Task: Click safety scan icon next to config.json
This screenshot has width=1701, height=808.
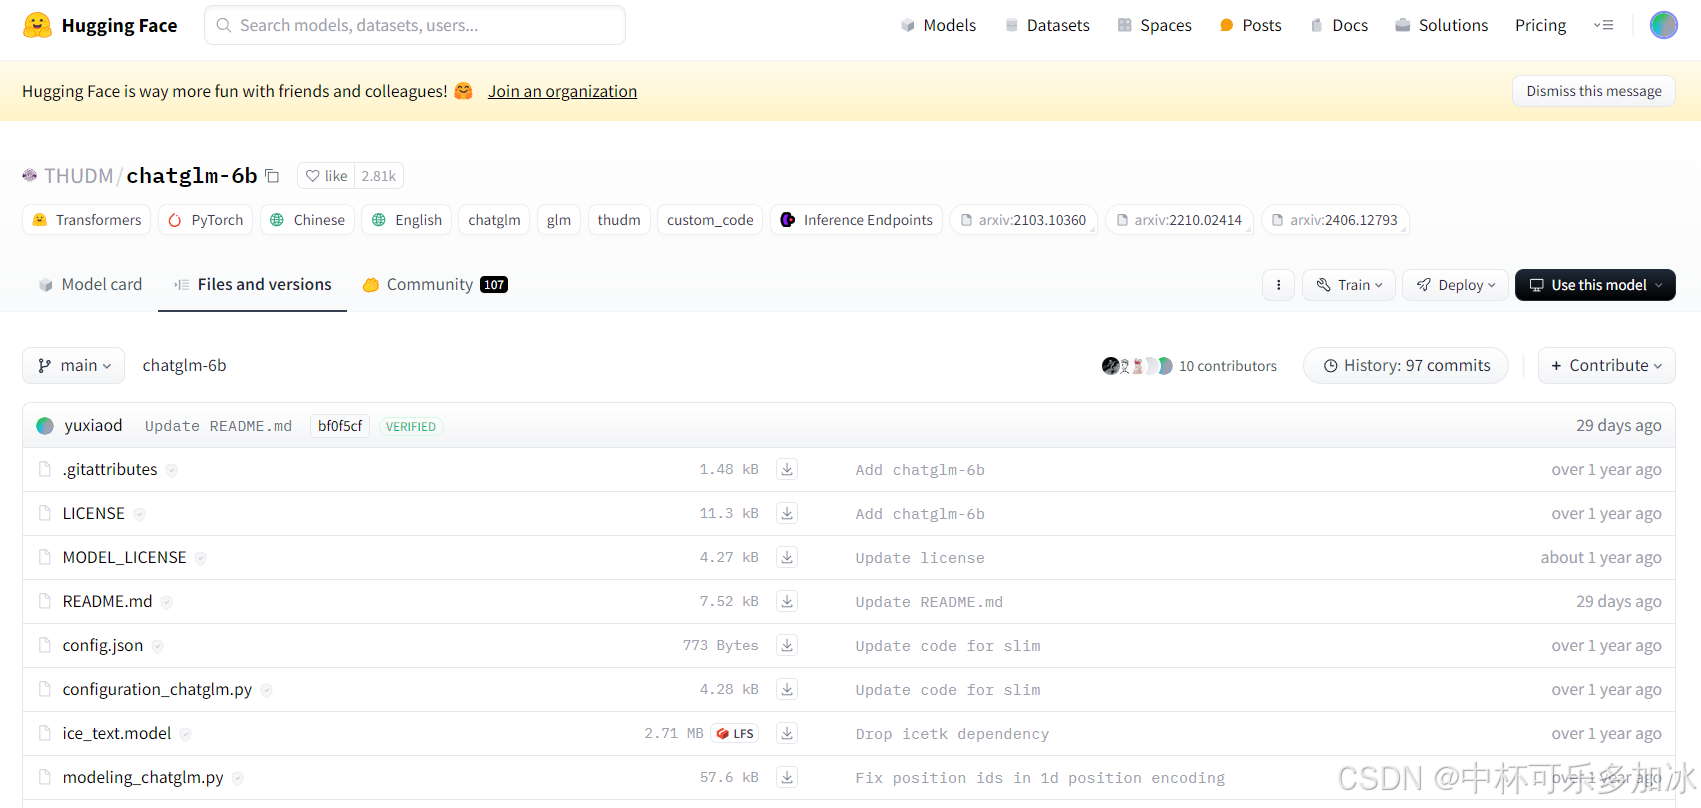Action: tap(157, 646)
